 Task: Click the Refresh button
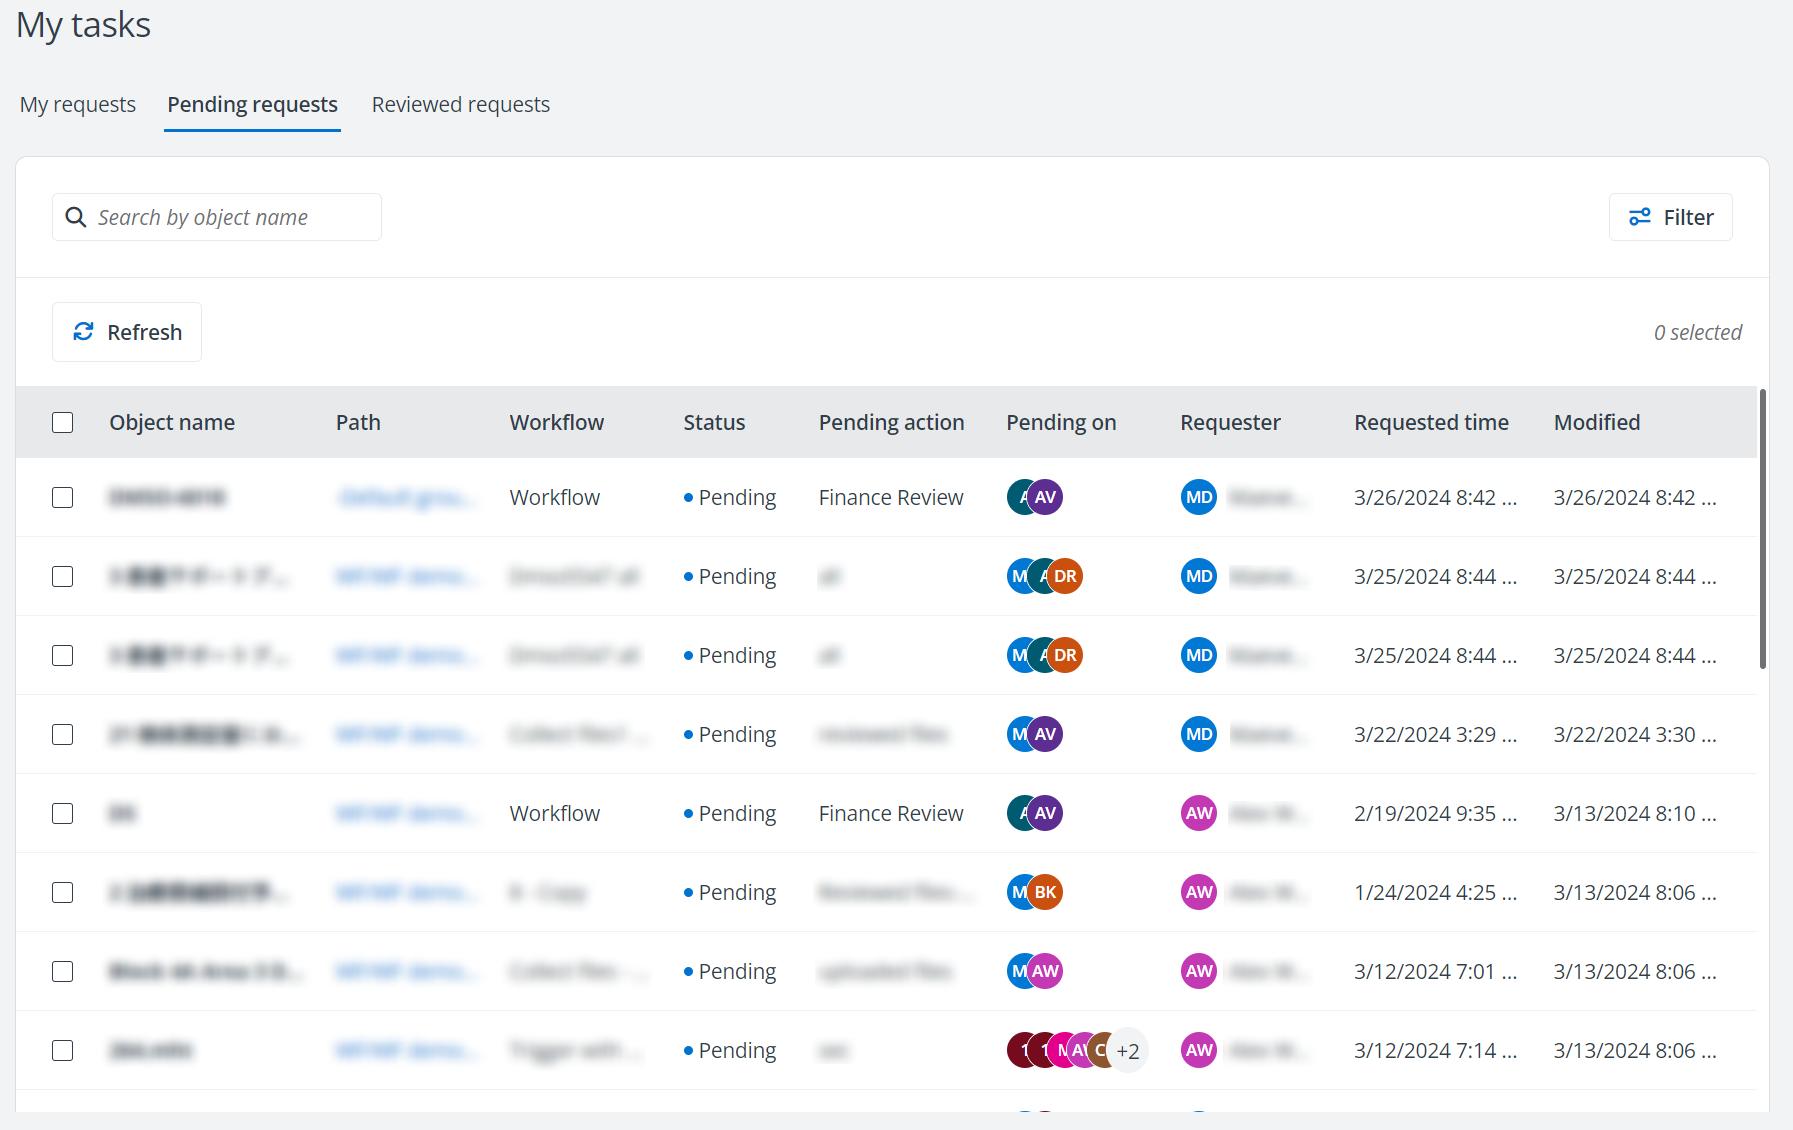click(x=126, y=331)
